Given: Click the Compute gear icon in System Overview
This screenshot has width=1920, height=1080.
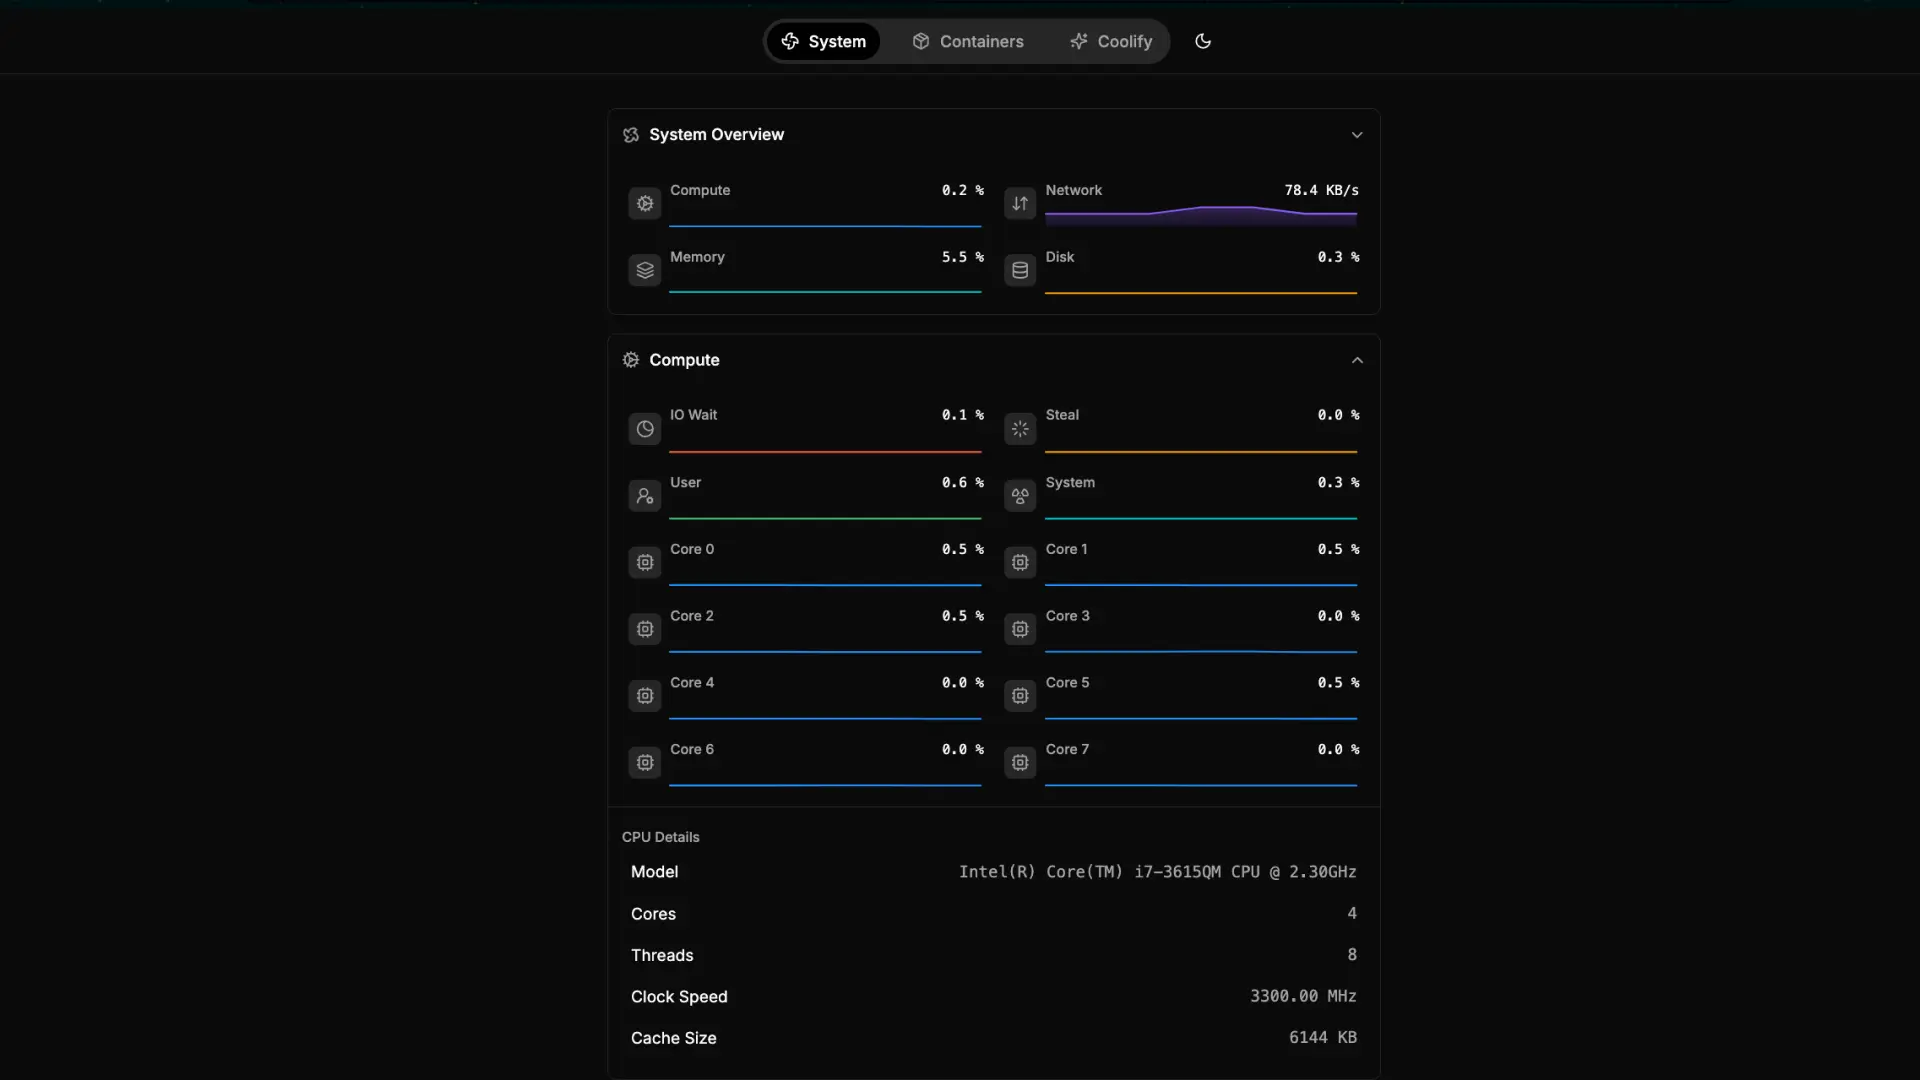Looking at the screenshot, I should coord(645,204).
